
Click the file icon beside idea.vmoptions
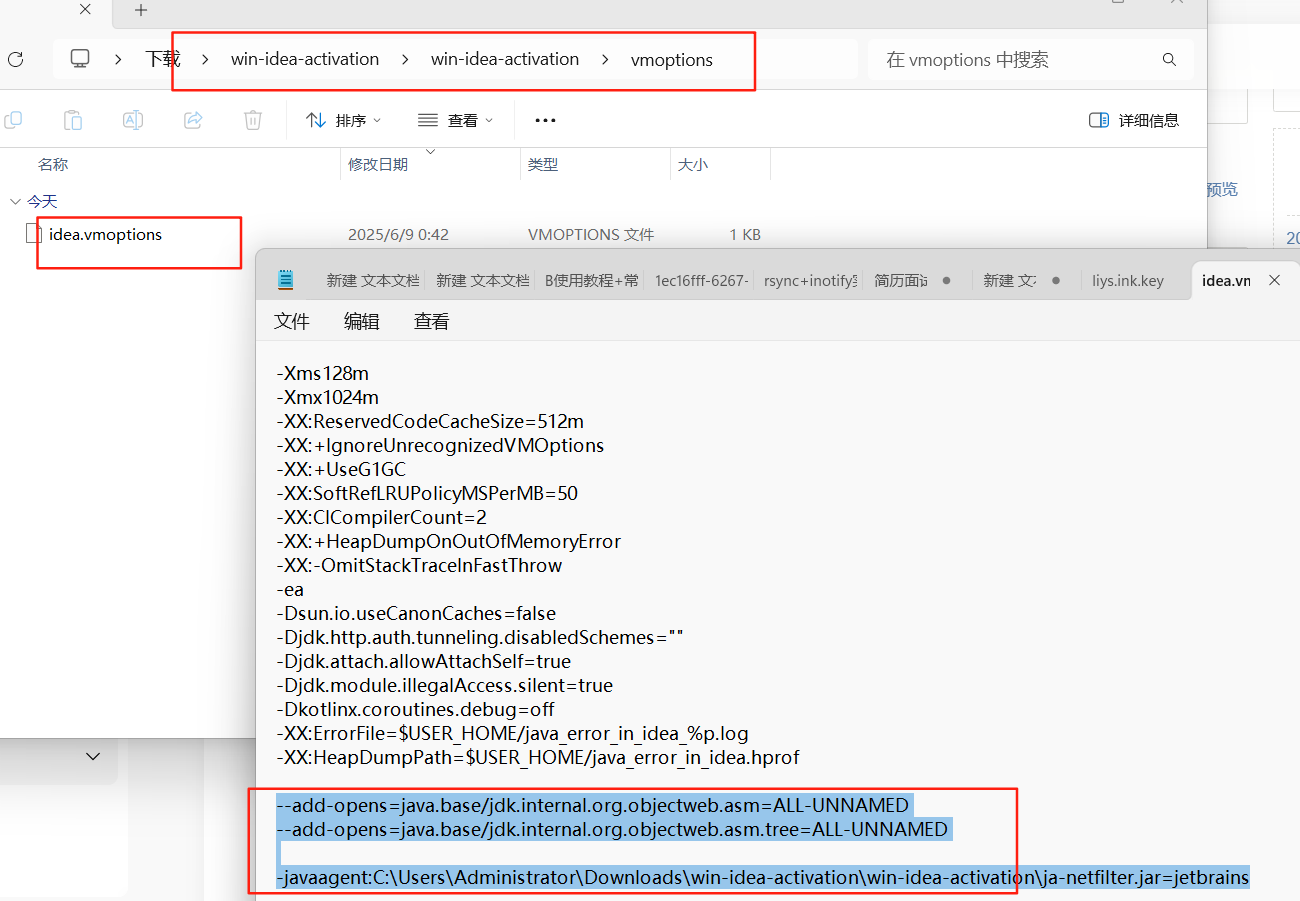(34, 235)
